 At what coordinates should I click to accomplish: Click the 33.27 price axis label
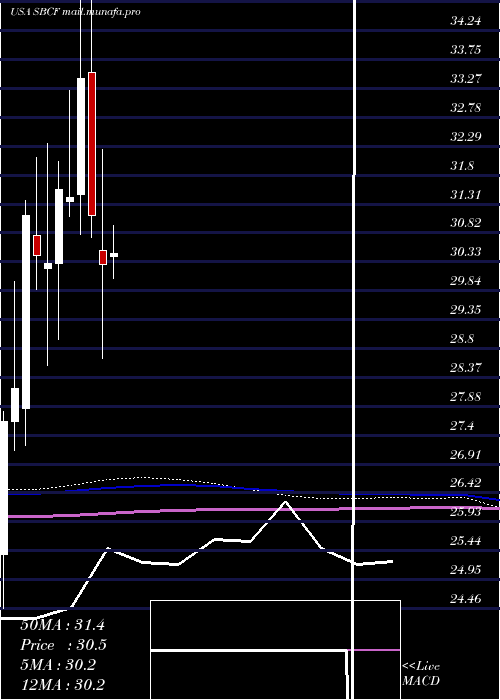466,79
